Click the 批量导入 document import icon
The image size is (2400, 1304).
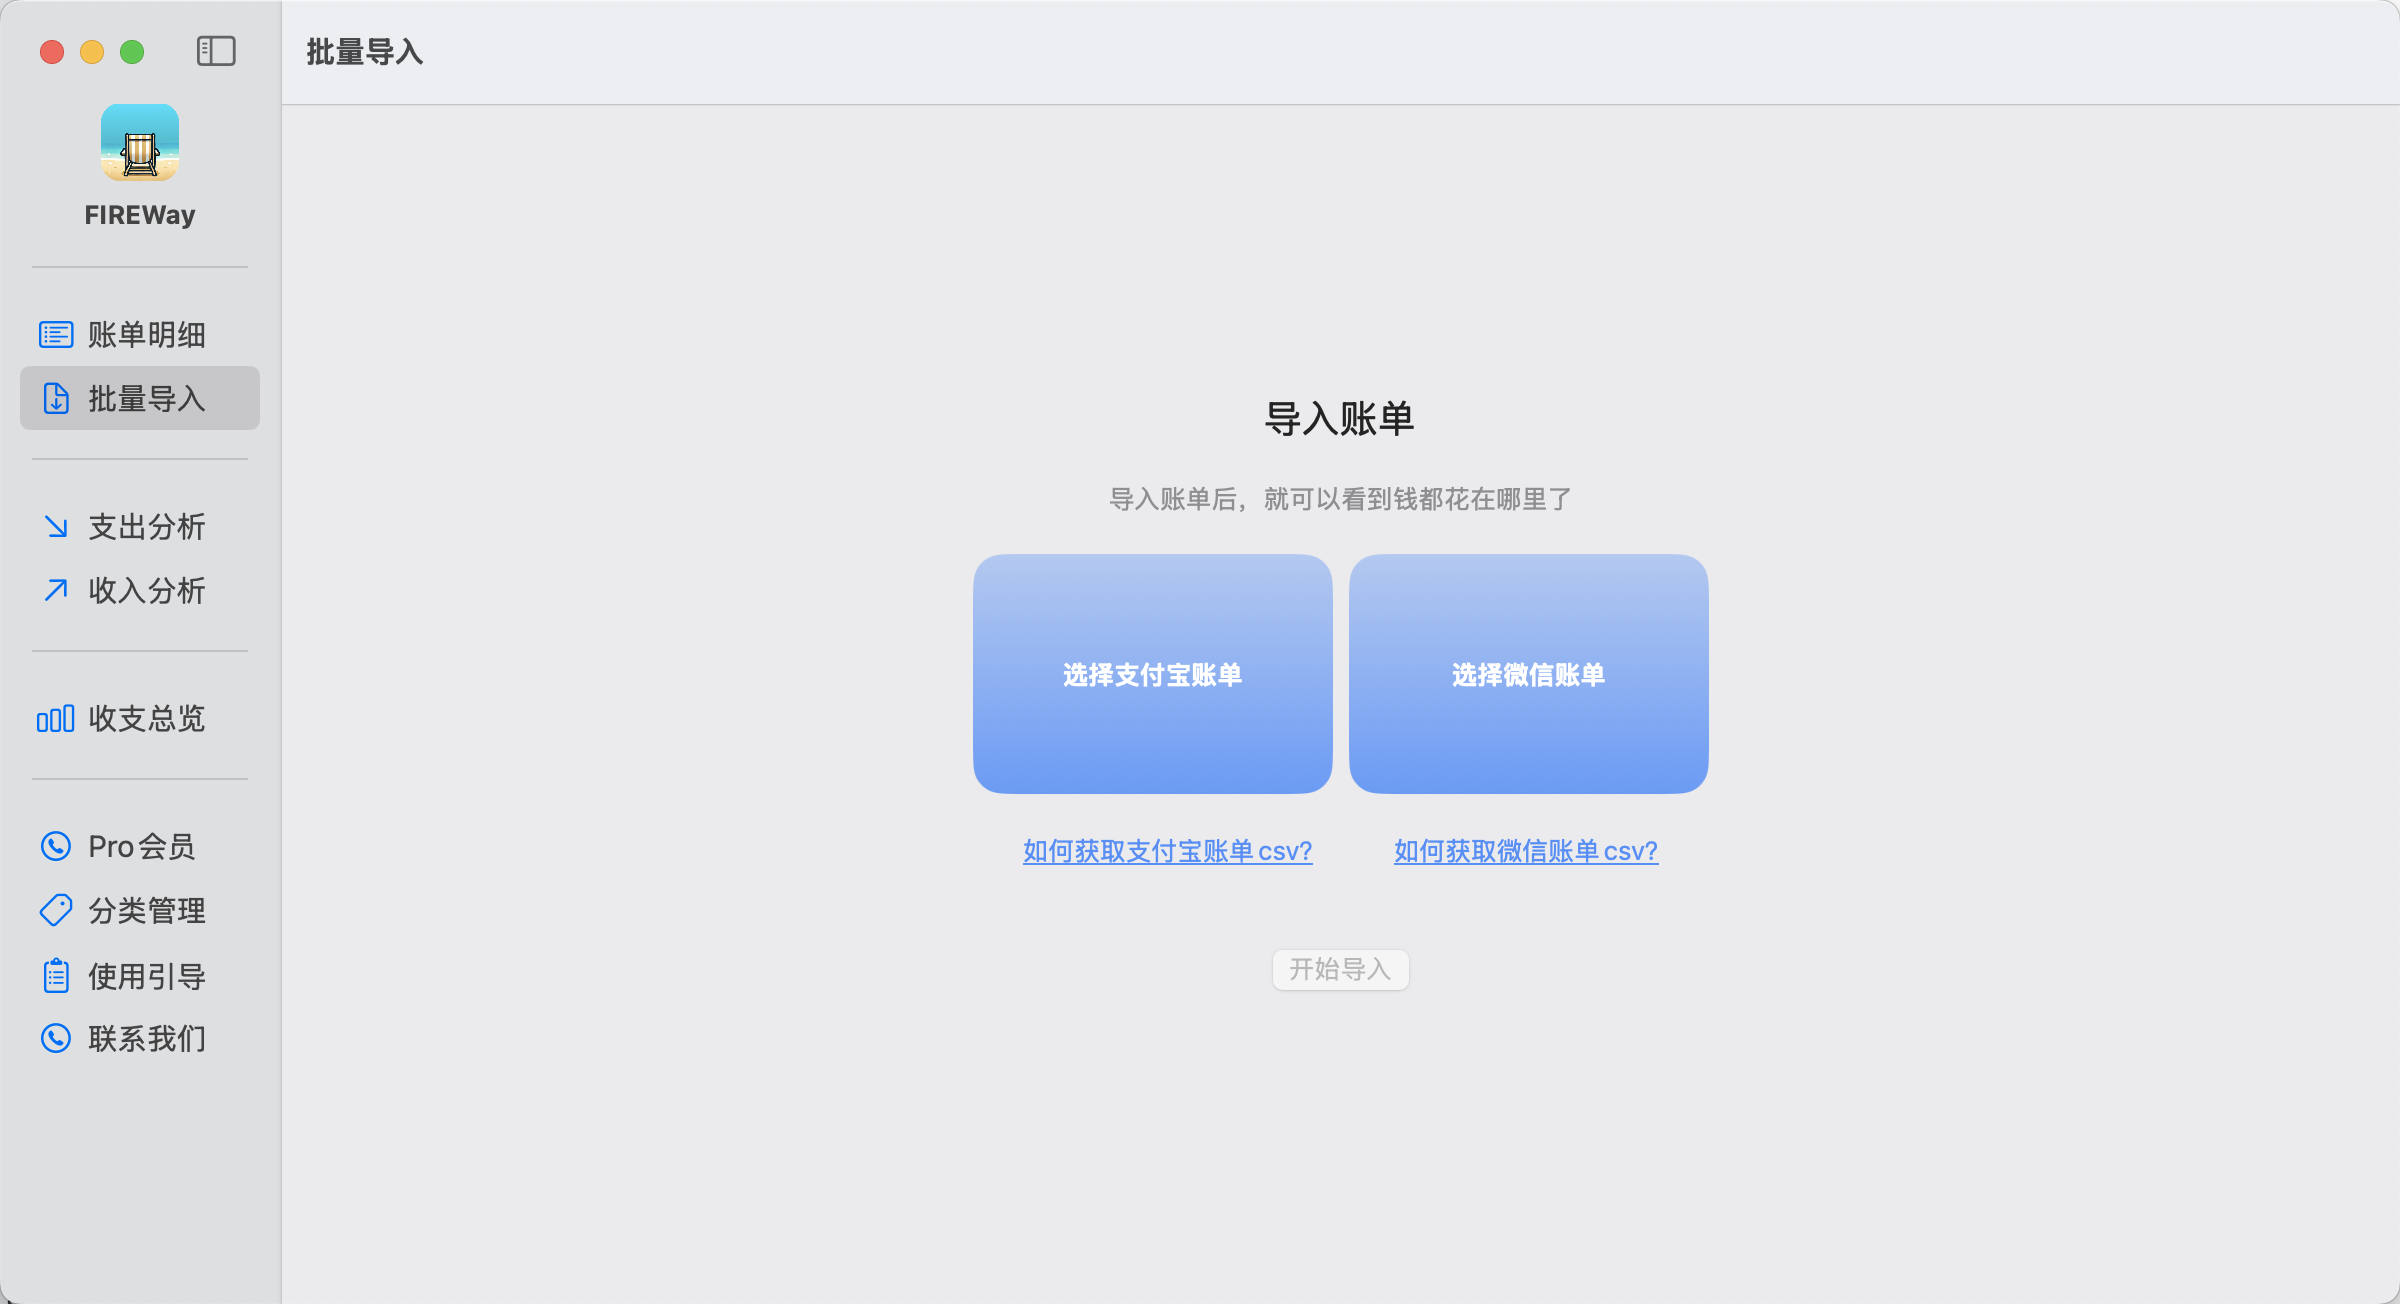pos(56,398)
